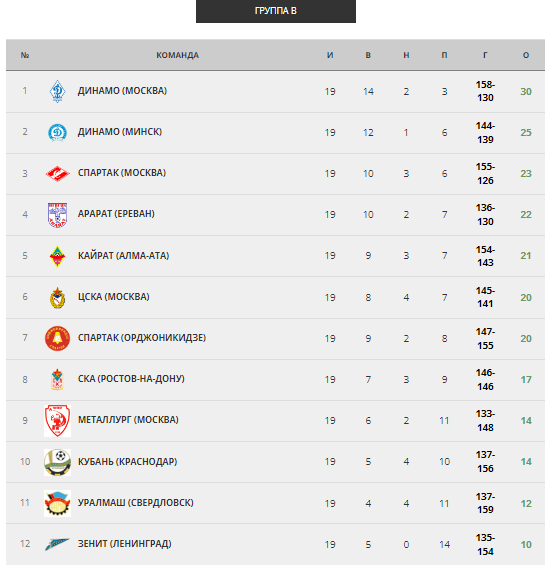Click the ЦСКА (Москва) star emblem
This screenshot has height=568, width=552.
pos(57,297)
